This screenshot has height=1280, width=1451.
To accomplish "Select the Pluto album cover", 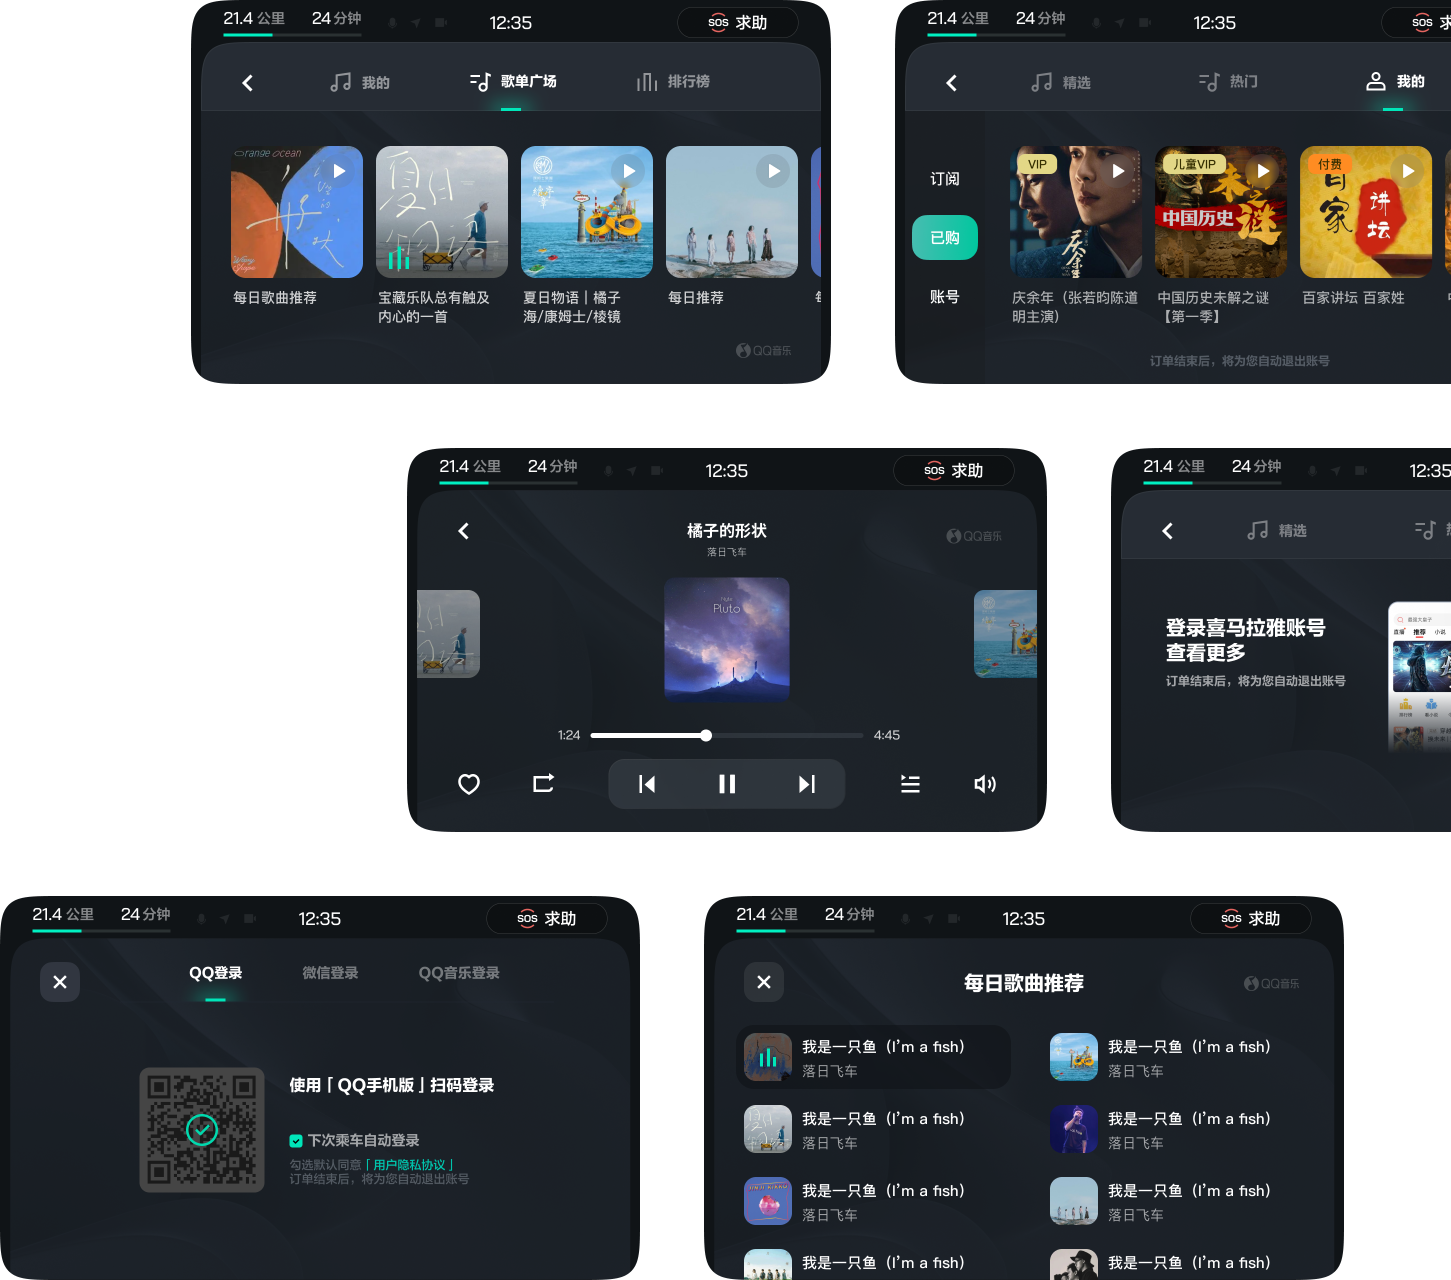I will click(x=727, y=639).
